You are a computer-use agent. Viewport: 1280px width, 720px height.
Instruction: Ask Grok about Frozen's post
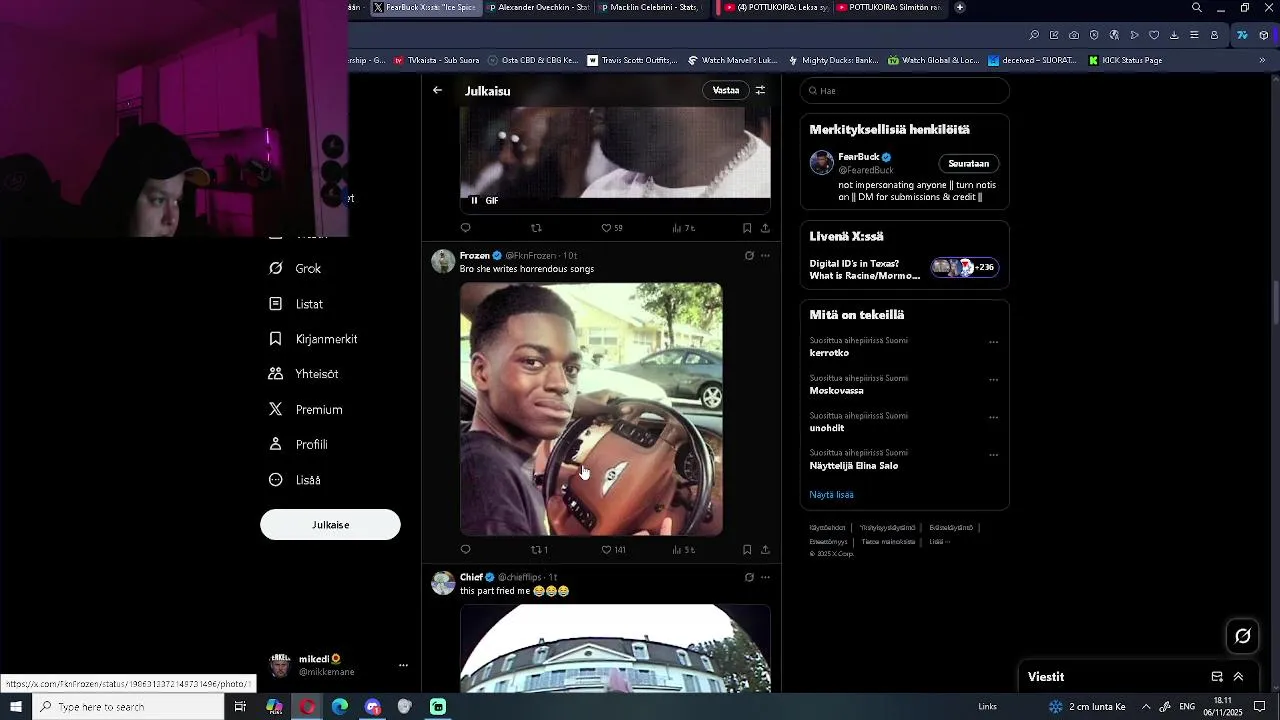click(749, 256)
